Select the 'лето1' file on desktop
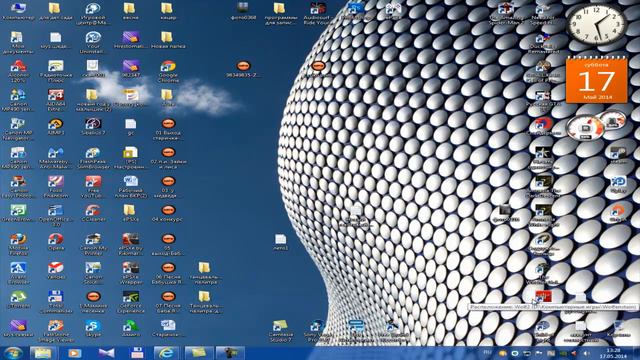 coord(280,242)
